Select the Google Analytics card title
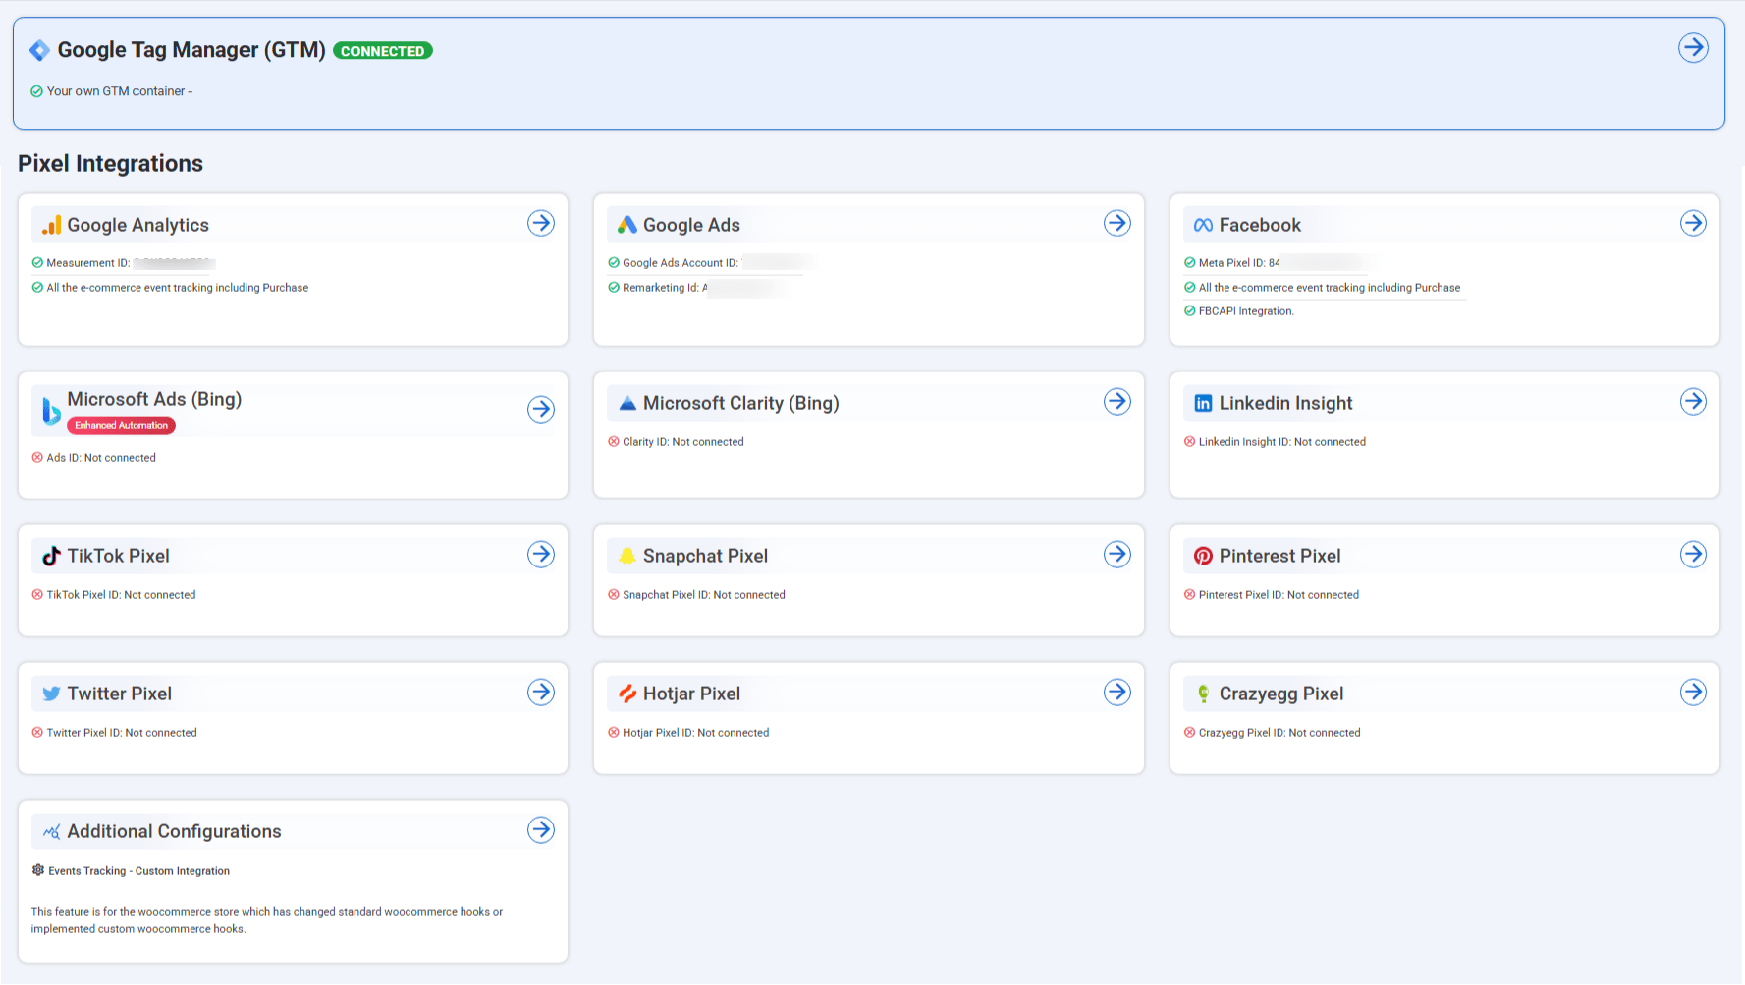This screenshot has height=985, width=1745. 138,226
